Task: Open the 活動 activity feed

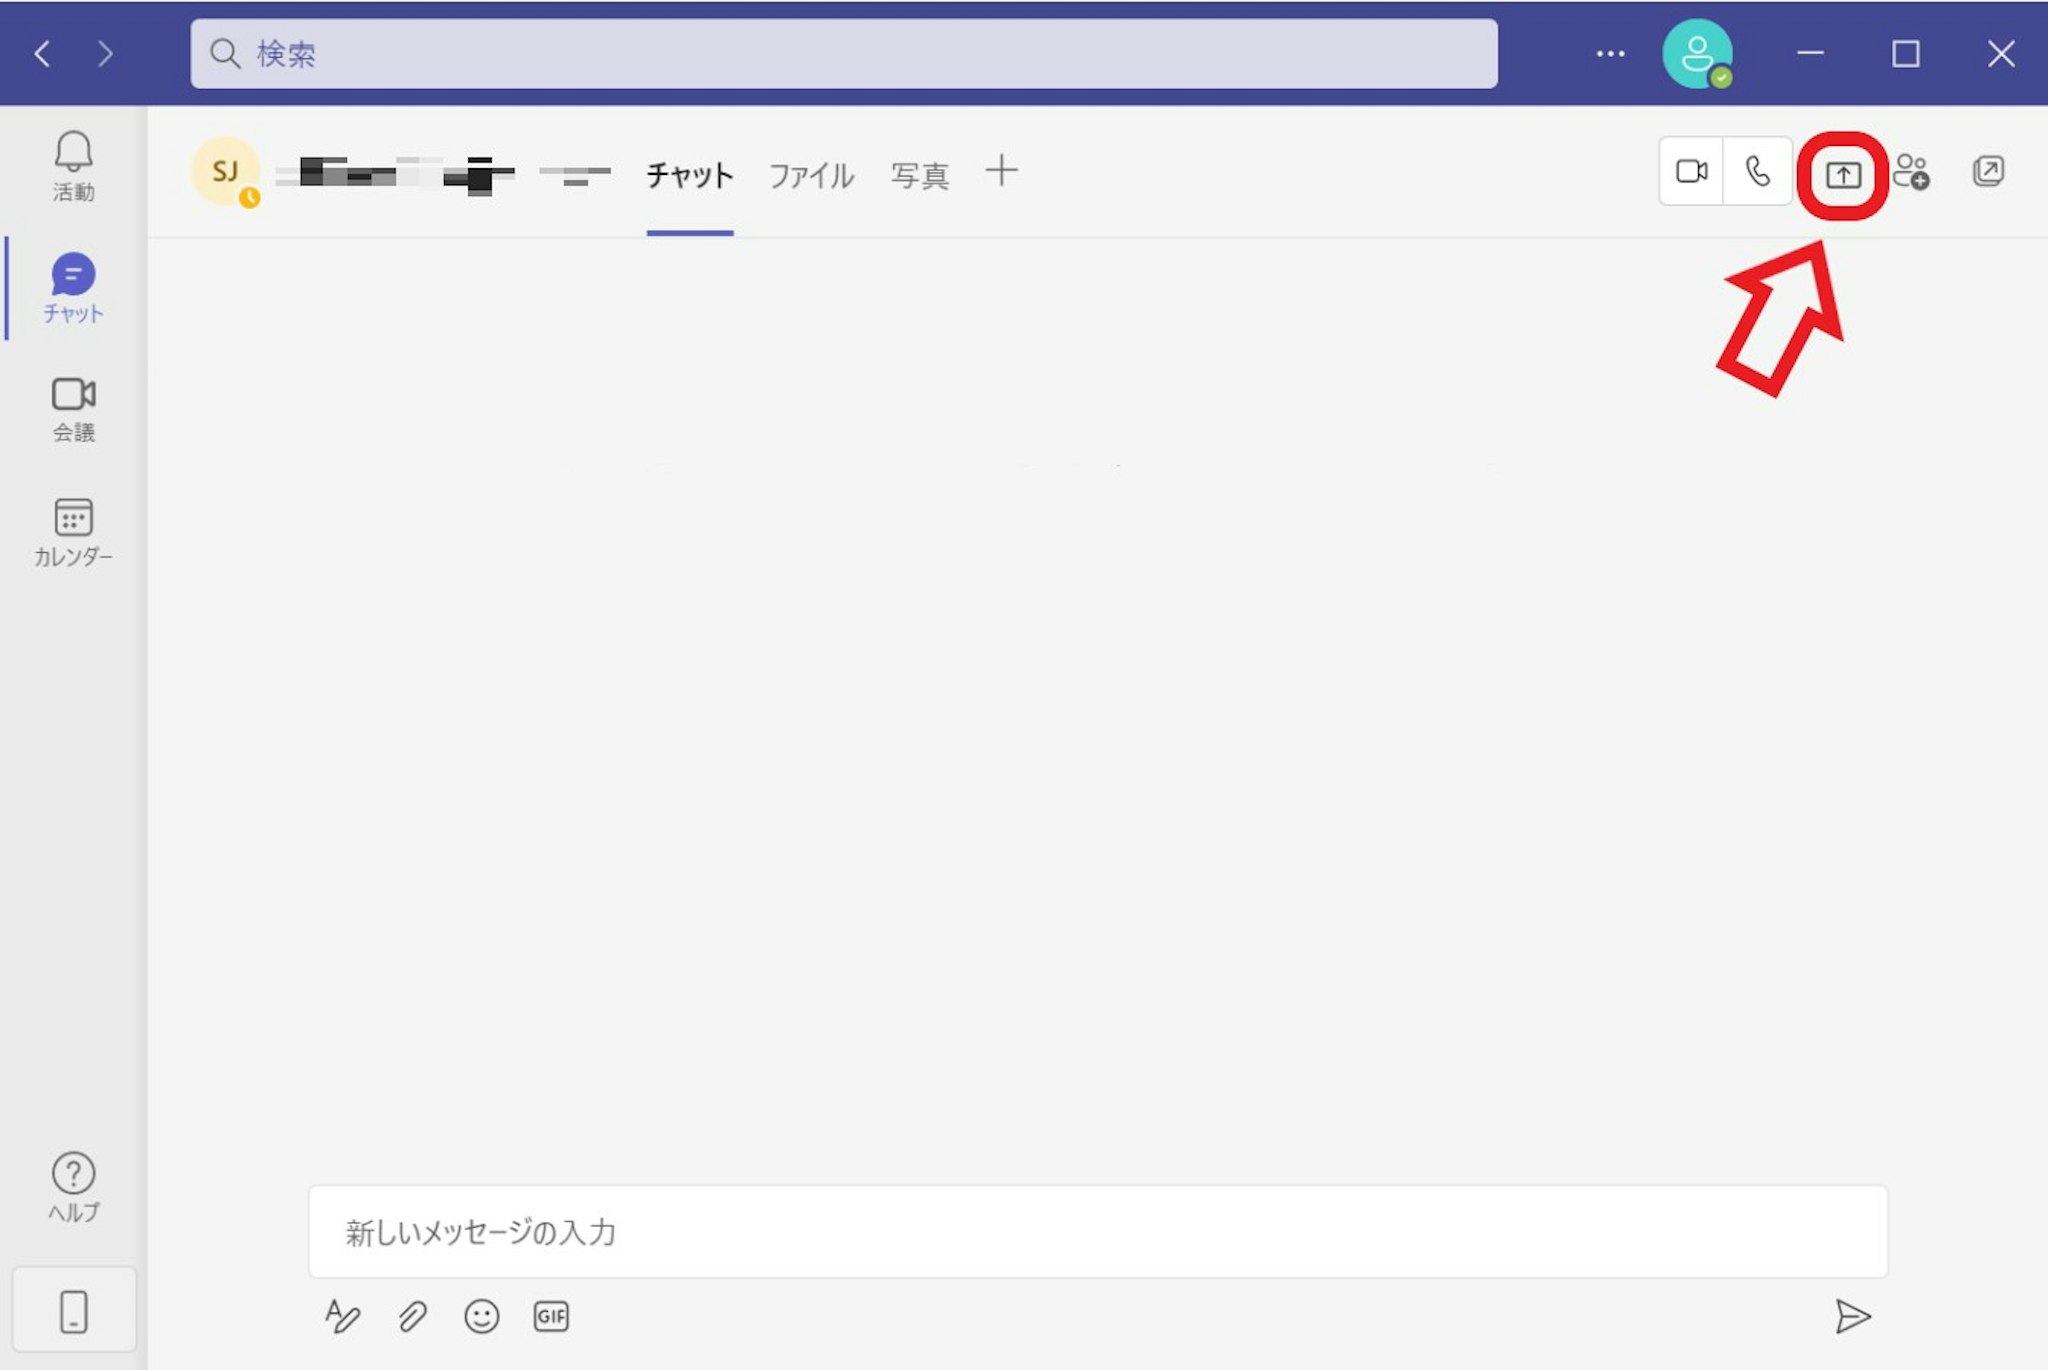Action: tap(73, 166)
